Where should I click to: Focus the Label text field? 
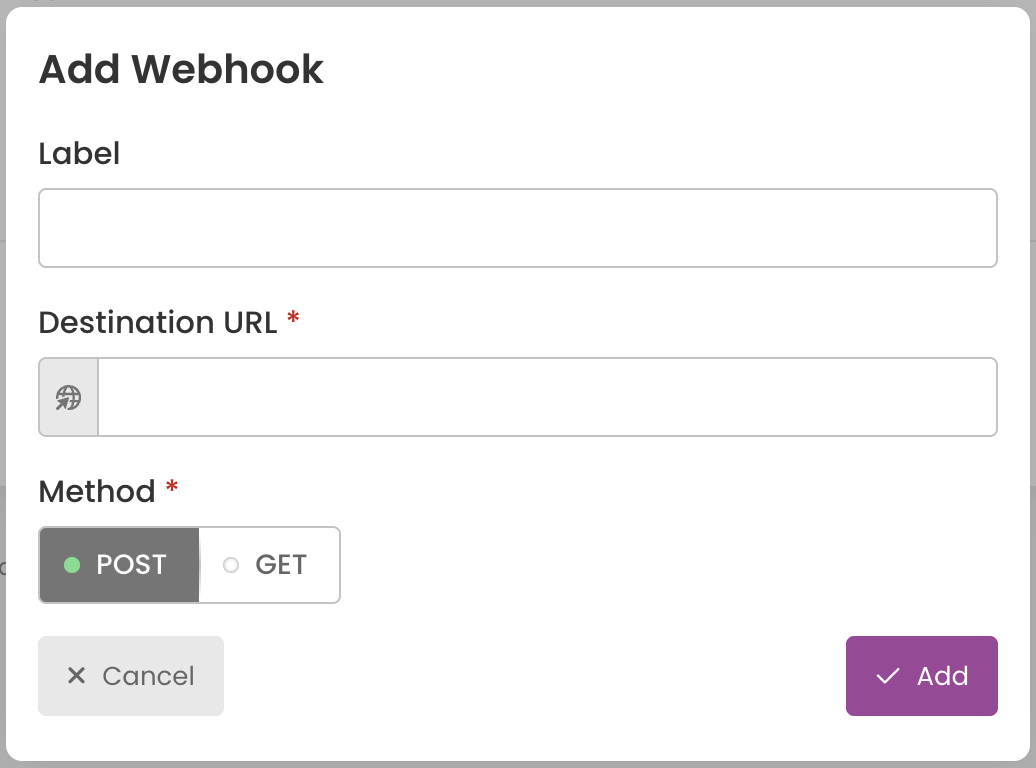(x=518, y=228)
